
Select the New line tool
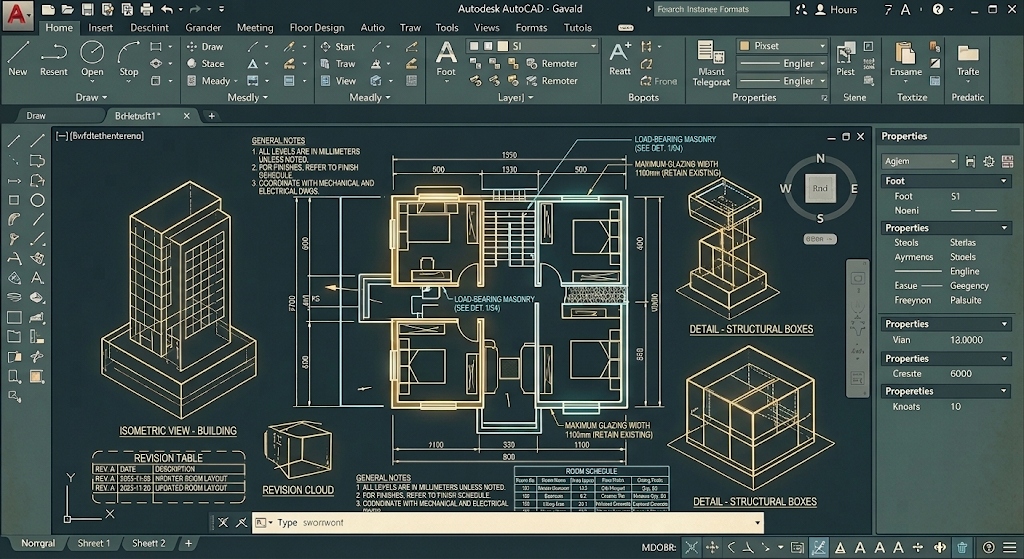[18, 57]
